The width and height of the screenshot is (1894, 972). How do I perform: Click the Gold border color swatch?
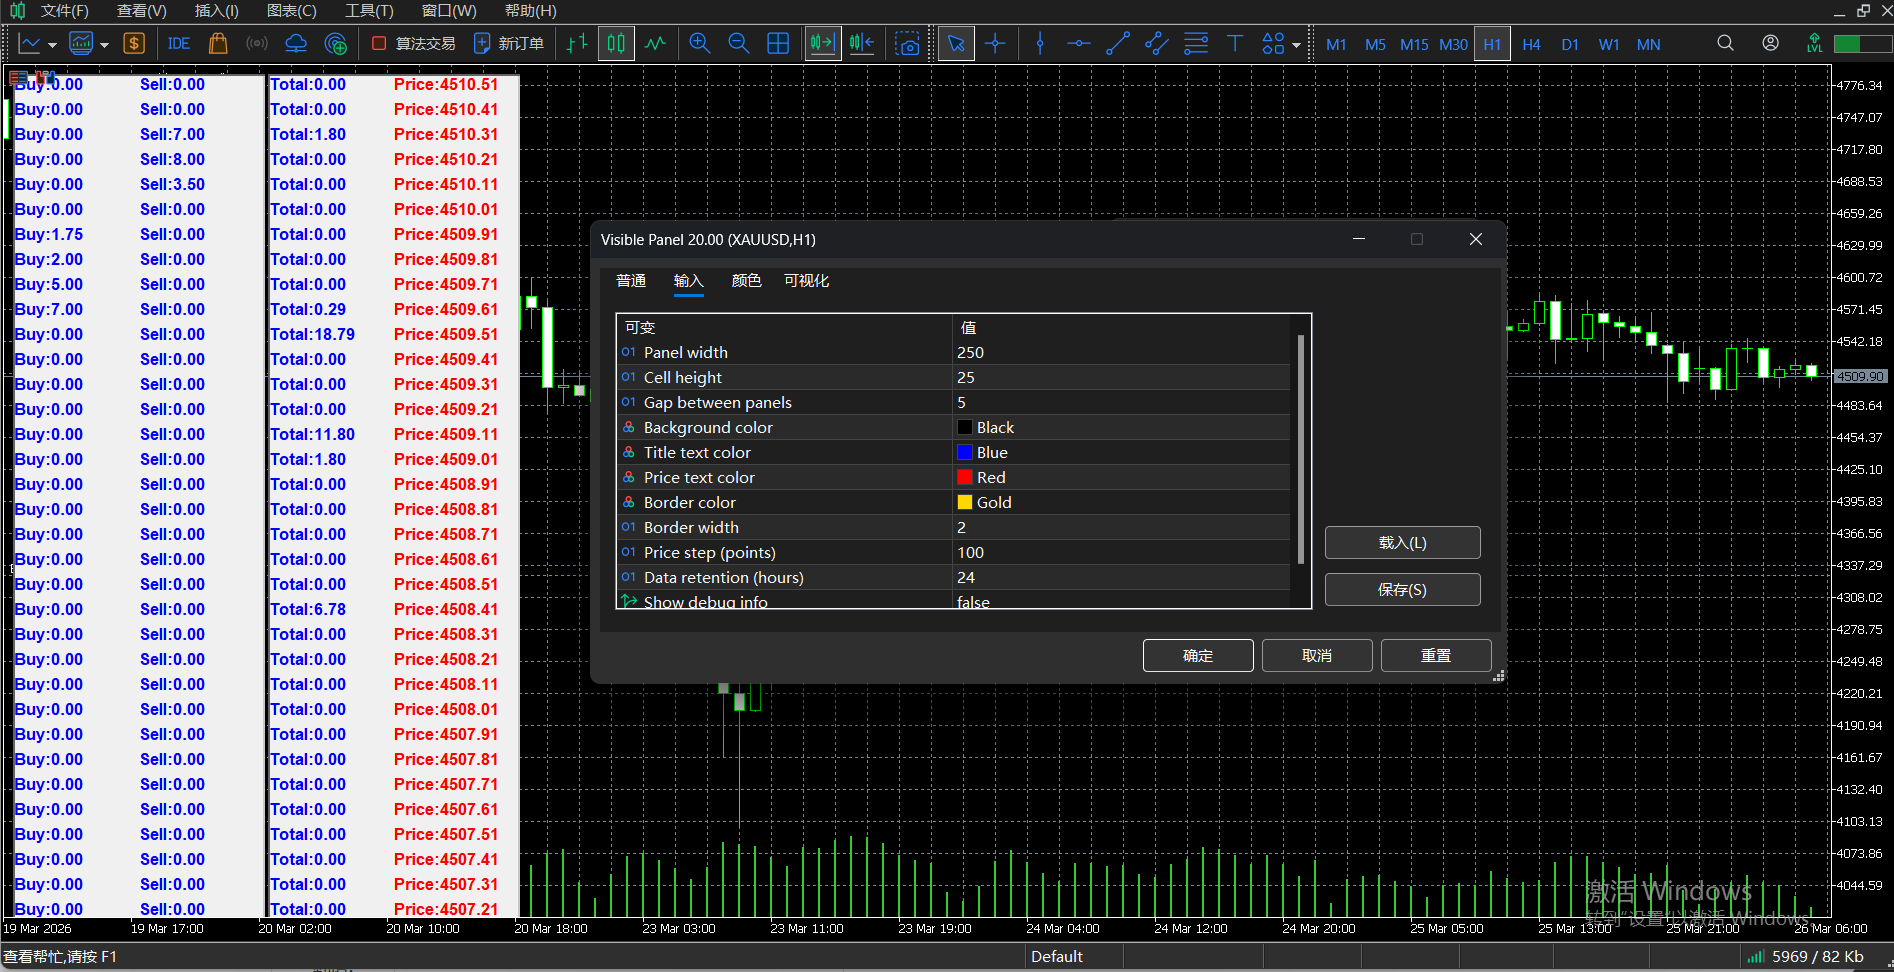pyautogui.click(x=965, y=502)
